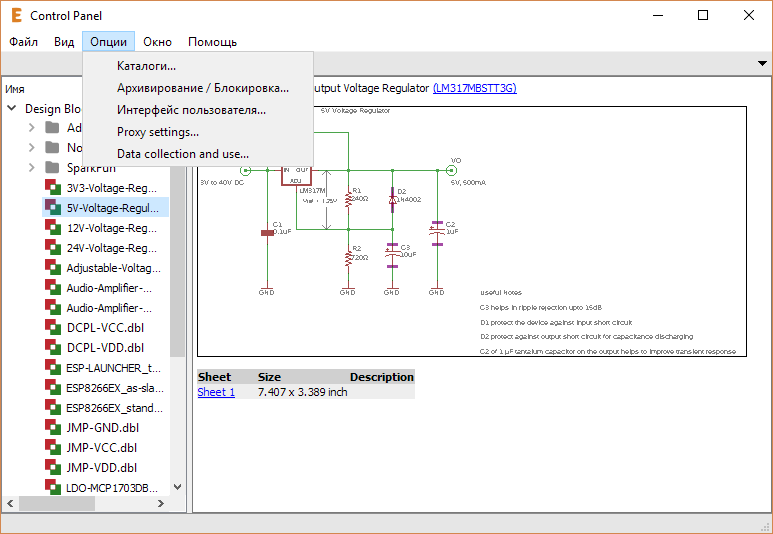Expand the 'Ad' folder node
This screenshot has height=534, width=773.
pos(32,128)
